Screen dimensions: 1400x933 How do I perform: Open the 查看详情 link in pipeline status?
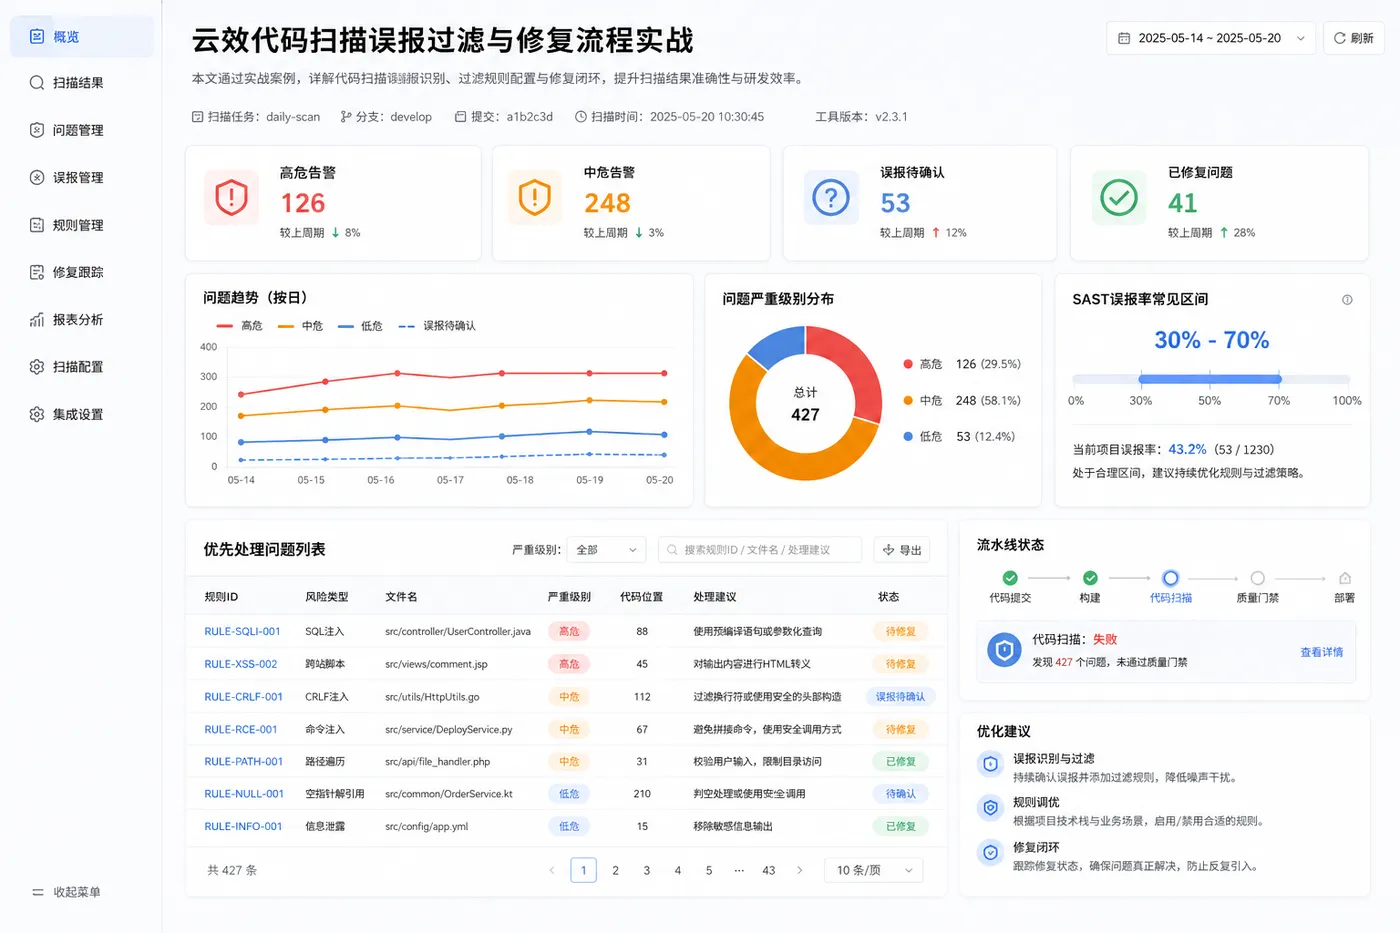tap(1321, 652)
